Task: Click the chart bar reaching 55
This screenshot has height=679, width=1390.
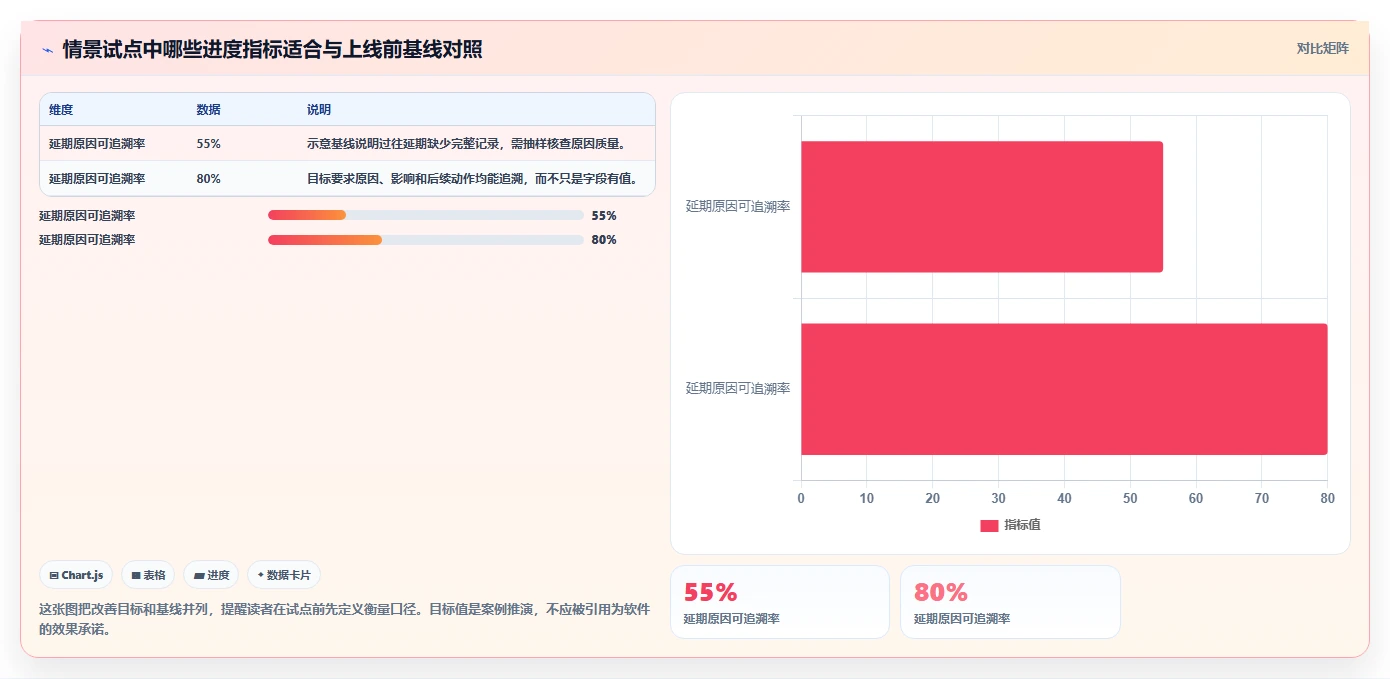Action: [982, 207]
